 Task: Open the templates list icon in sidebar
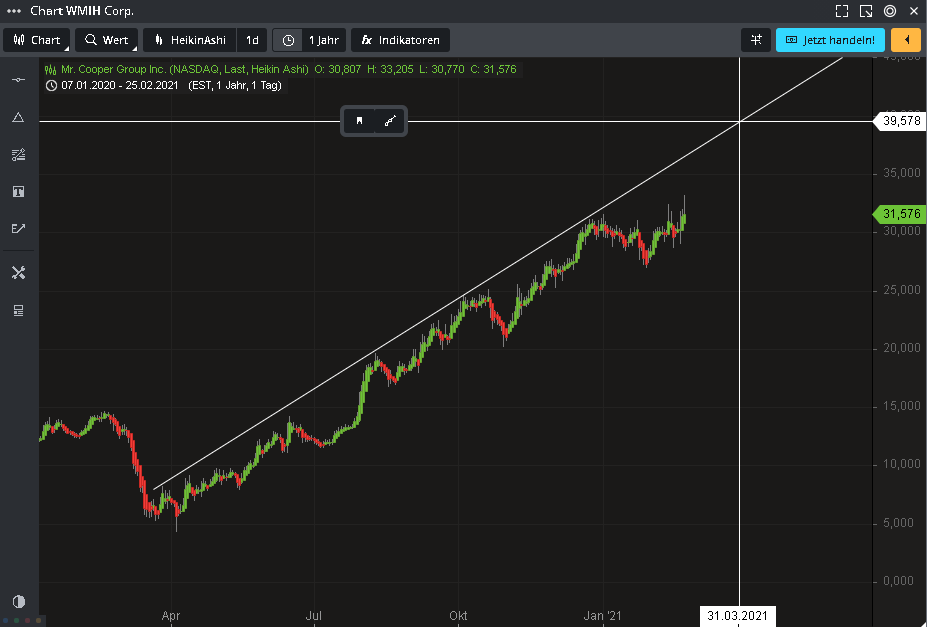click(18, 310)
